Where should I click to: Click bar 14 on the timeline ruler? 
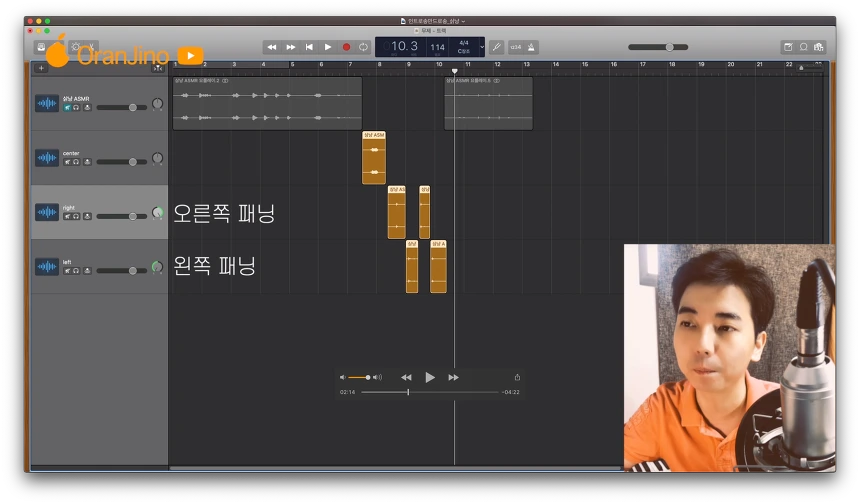tap(556, 64)
